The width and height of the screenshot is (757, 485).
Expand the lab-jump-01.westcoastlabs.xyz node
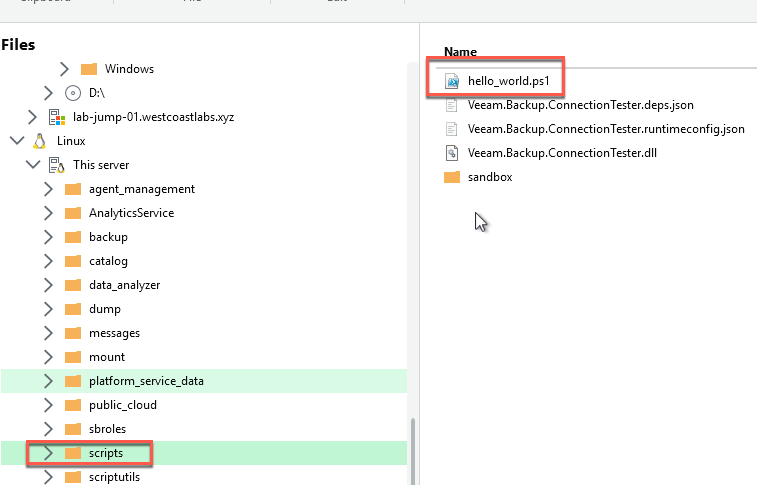pos(32,117)
